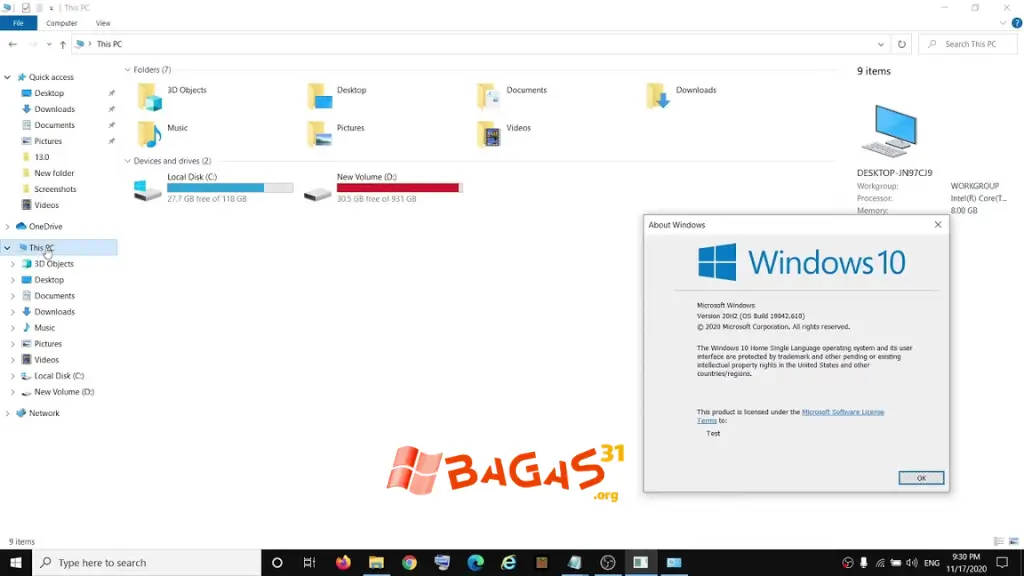Click the New Volume (D:) capacity bar
Image resolution: width=1024 pixels, height=576 pixels.
coord(397,187)
